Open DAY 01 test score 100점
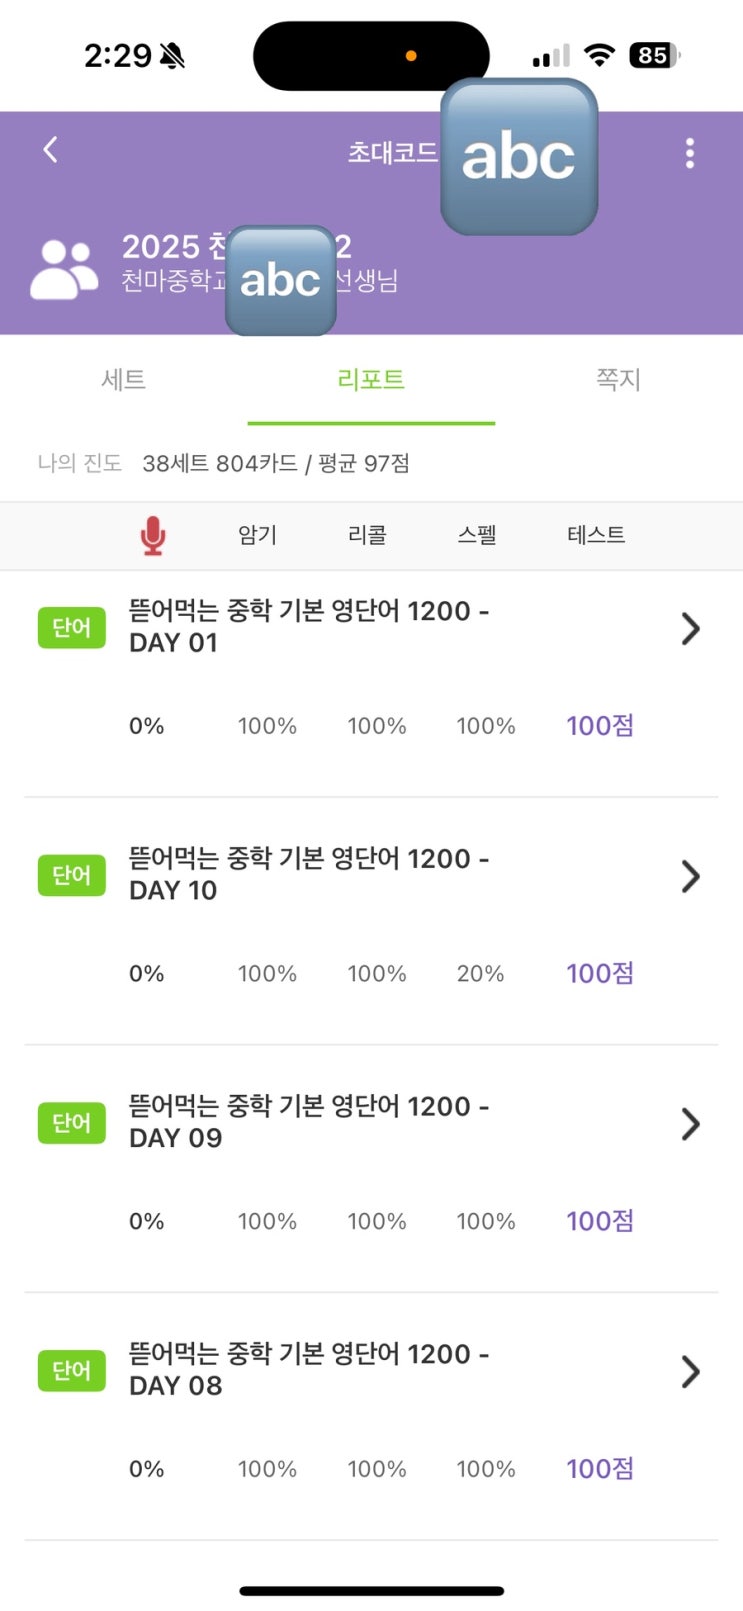This screenshot has height=1611, width=743. click(600, 726)
